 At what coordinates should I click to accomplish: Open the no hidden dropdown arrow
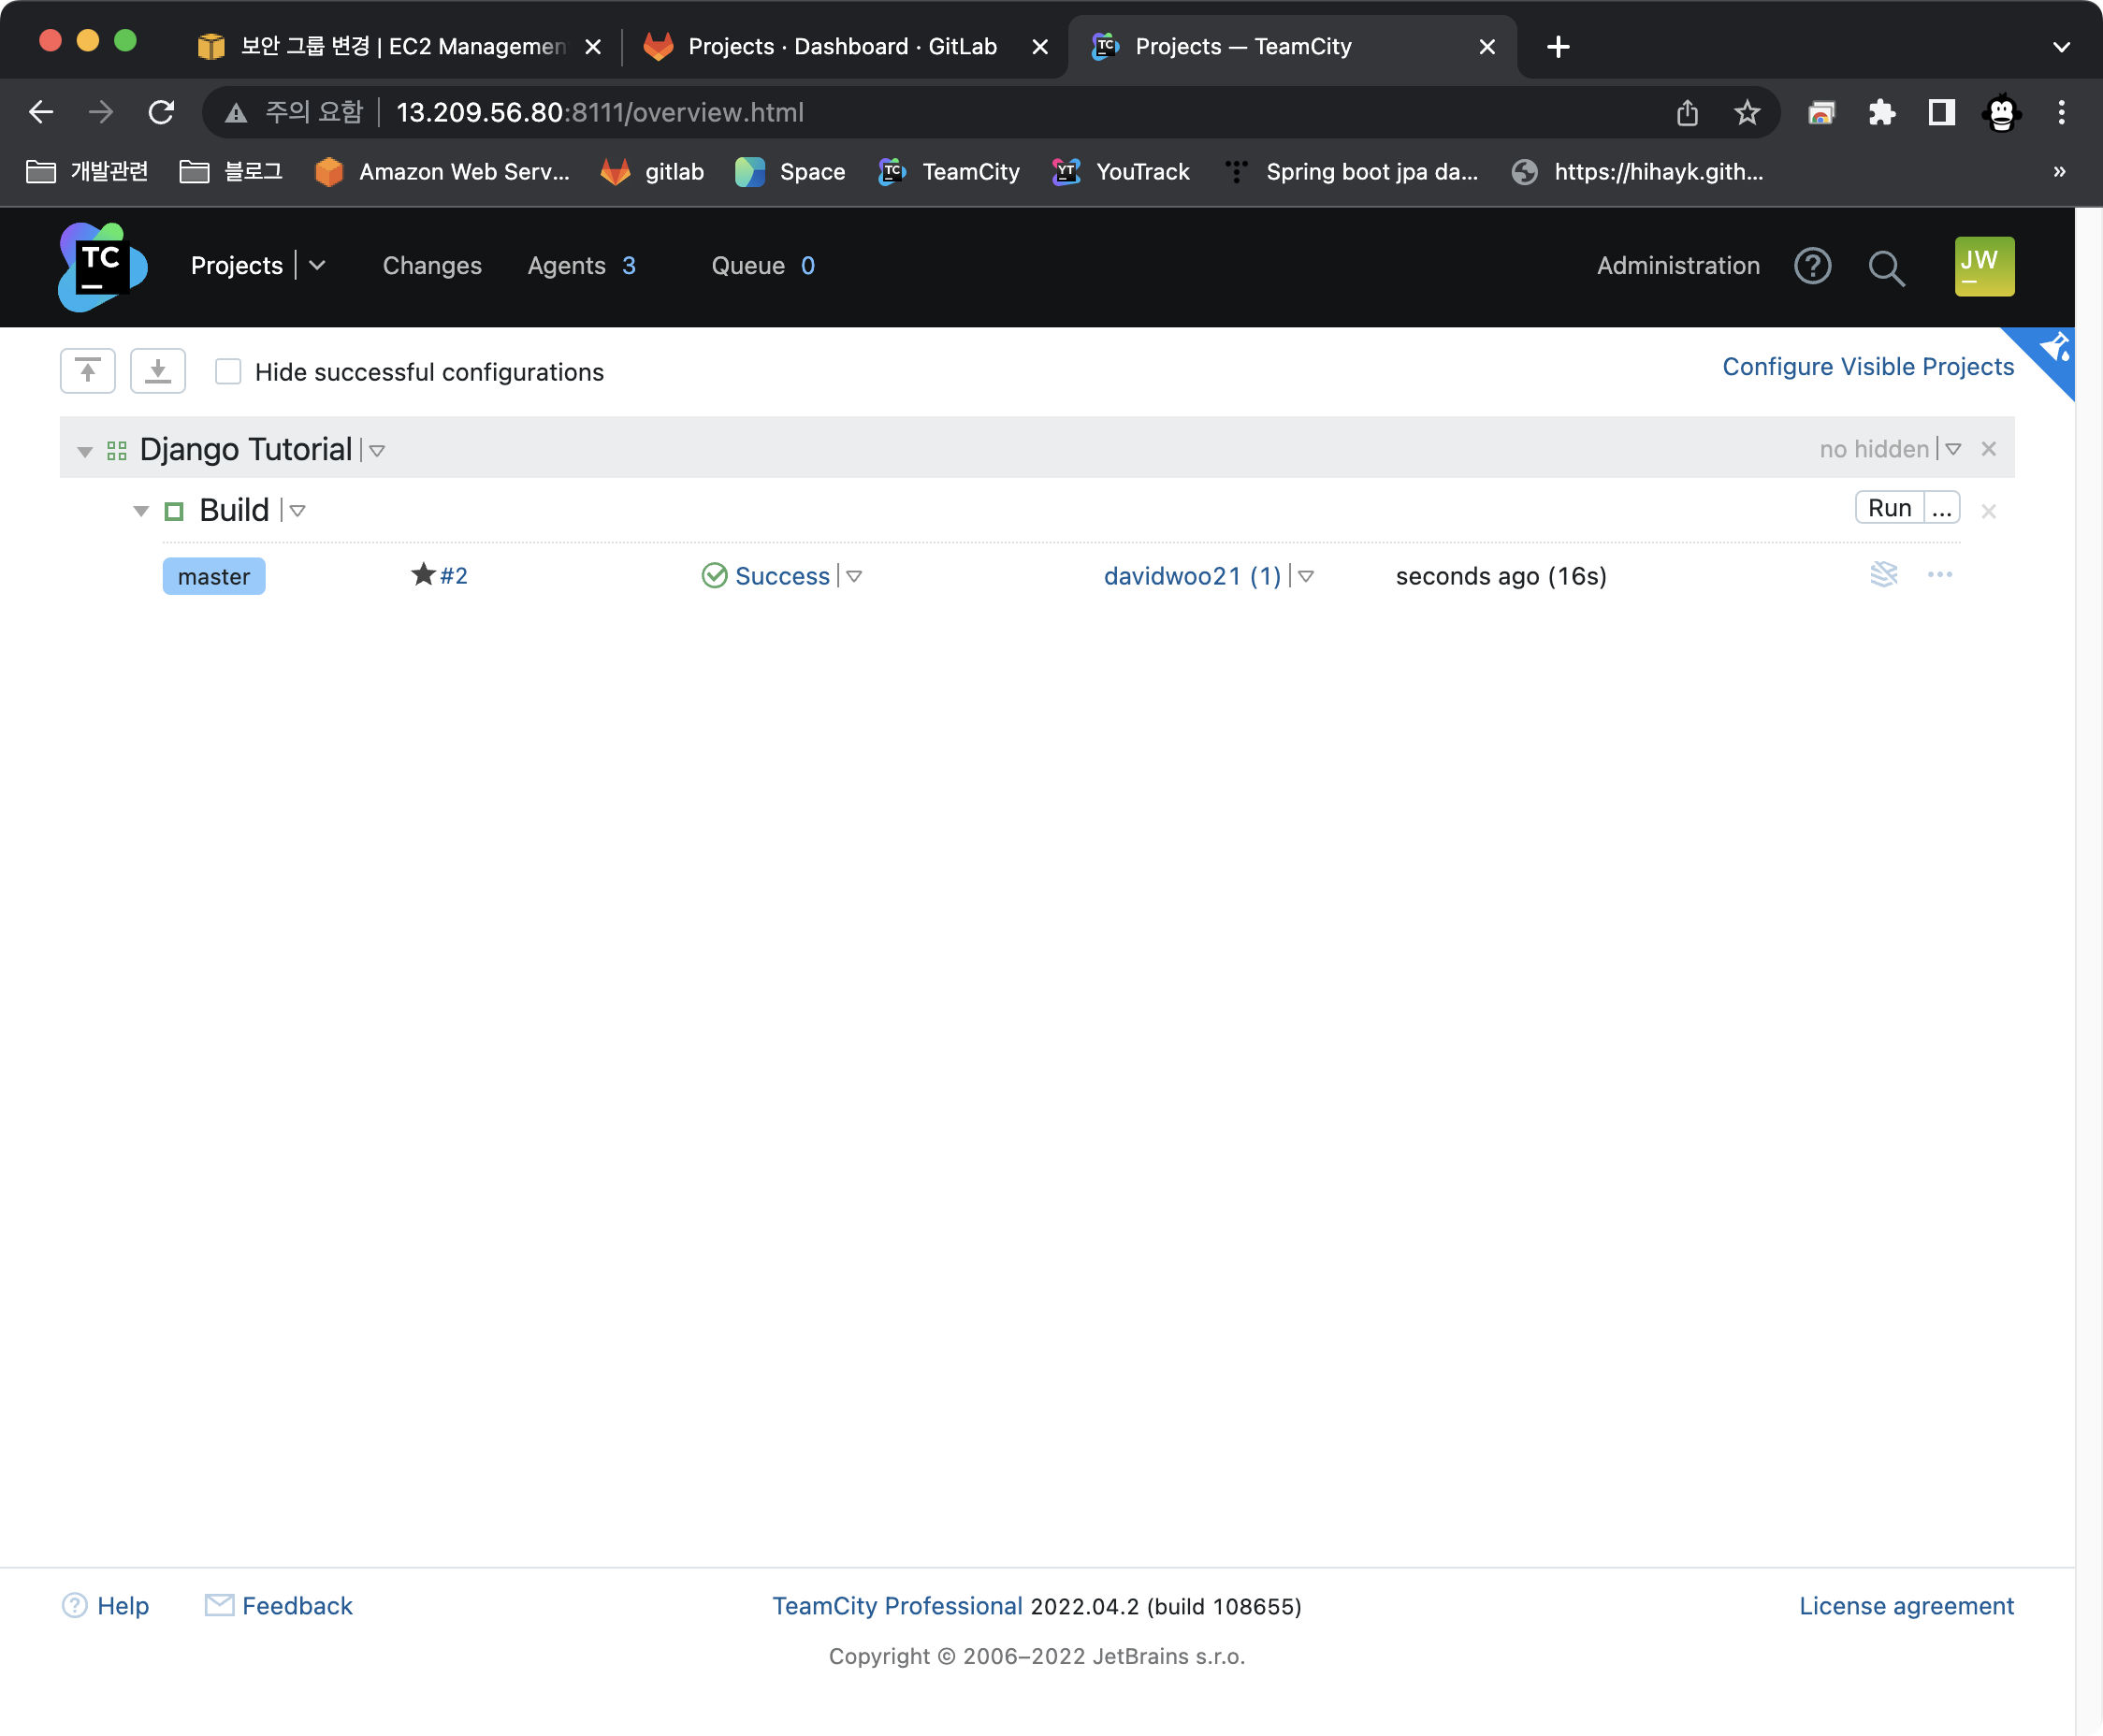point(1953,449)
